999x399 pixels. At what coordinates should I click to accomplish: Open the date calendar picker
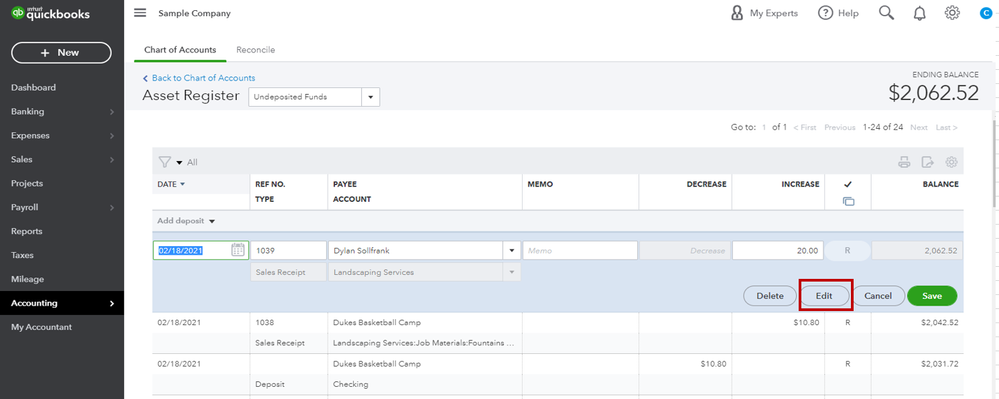[238, 250]
